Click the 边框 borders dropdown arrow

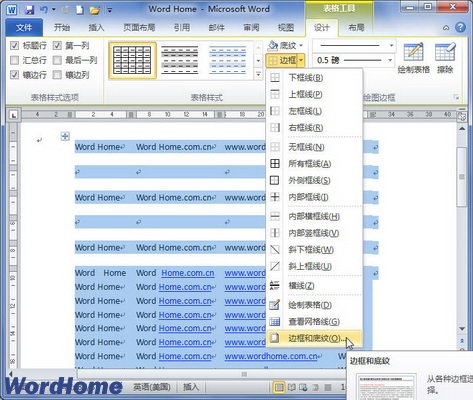pos(301,60)
